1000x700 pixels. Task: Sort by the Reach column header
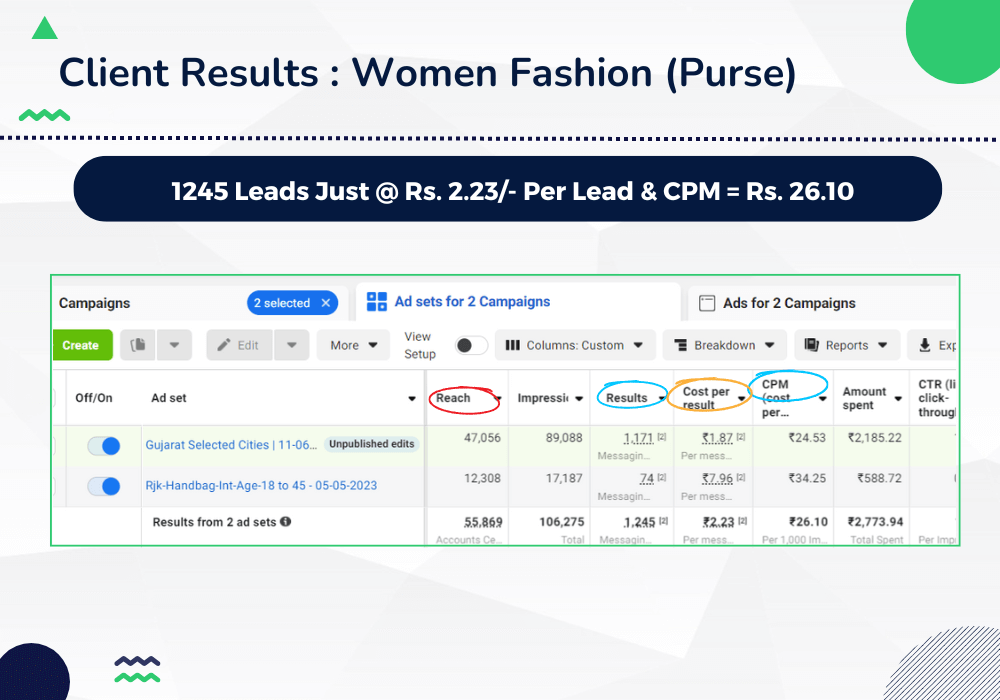pos(453,398)
